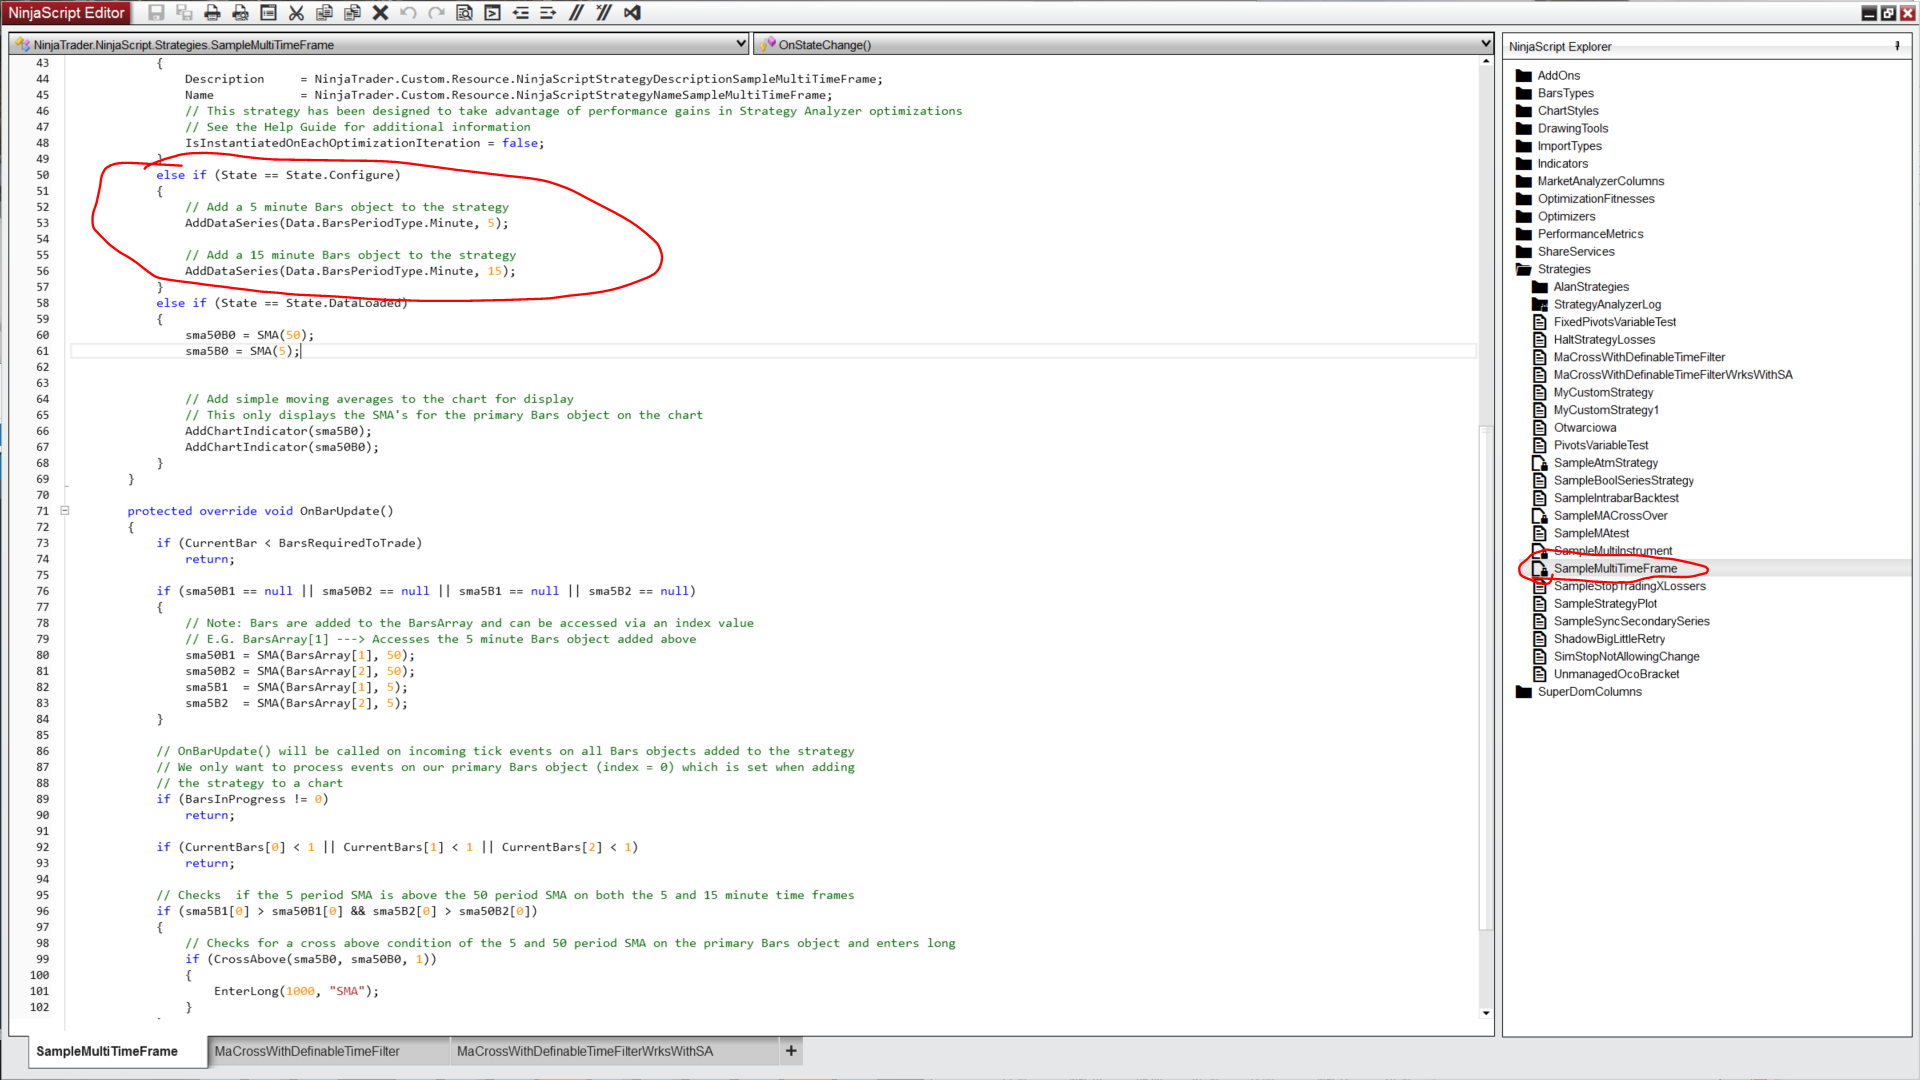This screenshot has width=1920, height=1080.
Task: Click the Increase indent icon
Action: 548,13
